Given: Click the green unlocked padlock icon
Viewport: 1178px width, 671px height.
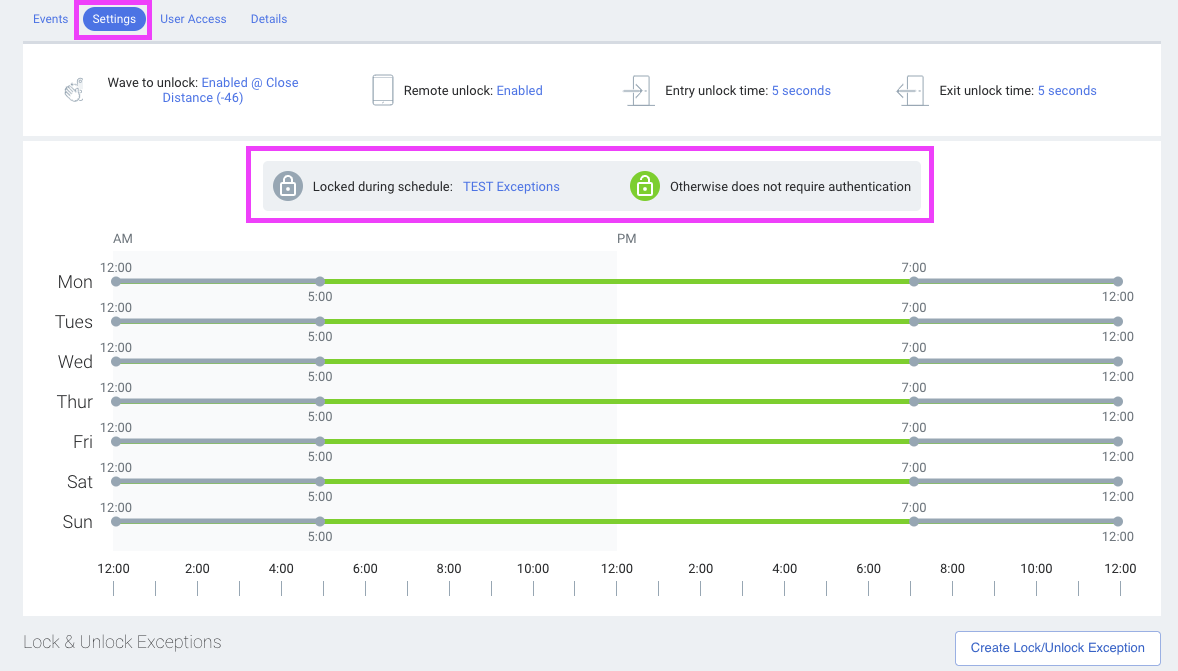Looking at the screenshot, I should 644,186.
